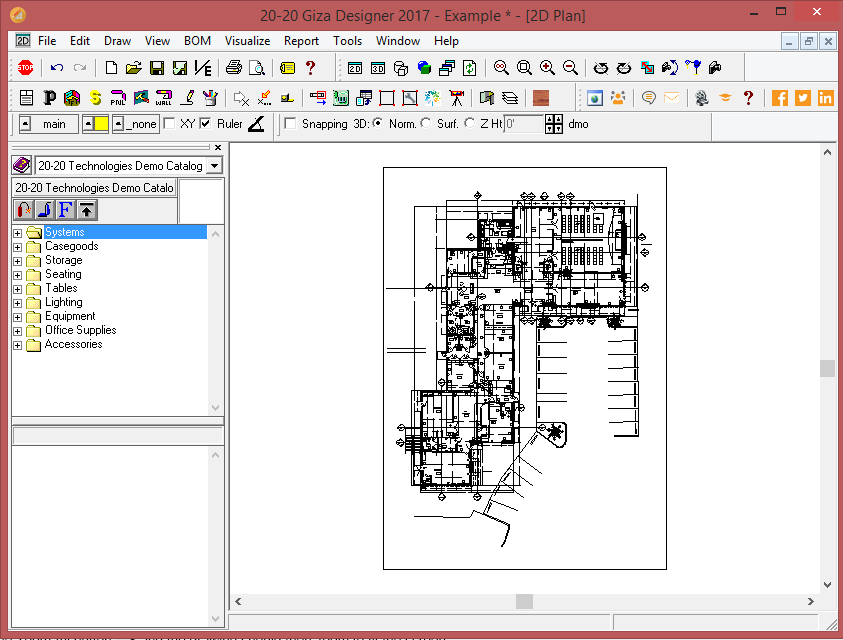Click the up-arrow catalog level icon
Image resolution: width=843 pixels, height=640 pixels.
click(87, 210)
